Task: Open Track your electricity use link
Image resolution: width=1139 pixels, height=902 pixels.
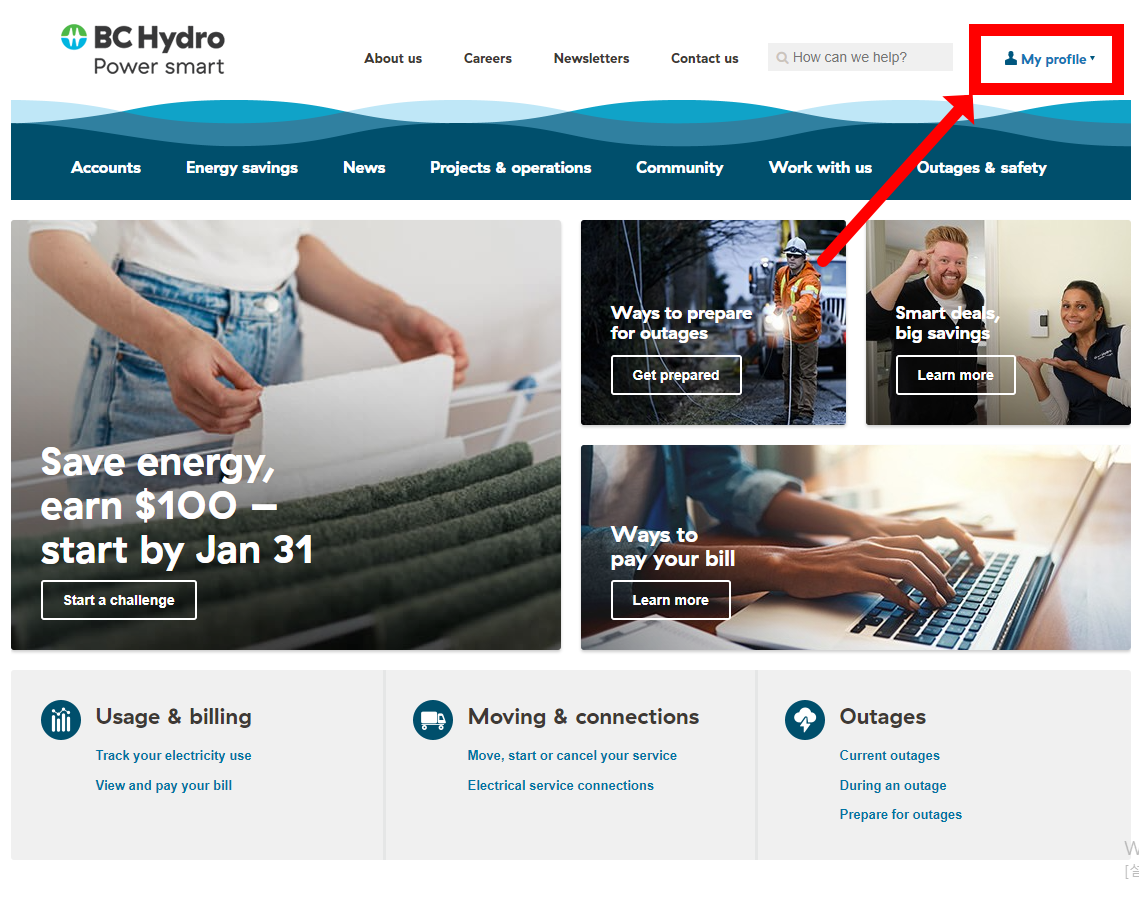Action: coord(174,755)
